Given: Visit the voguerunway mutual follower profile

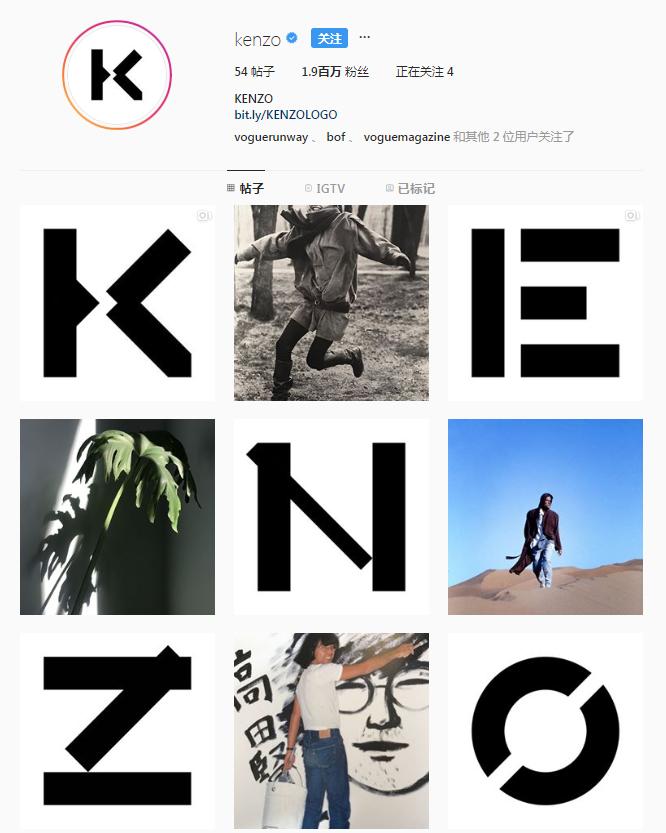Looking at the screenshot, I should point(271,137).
